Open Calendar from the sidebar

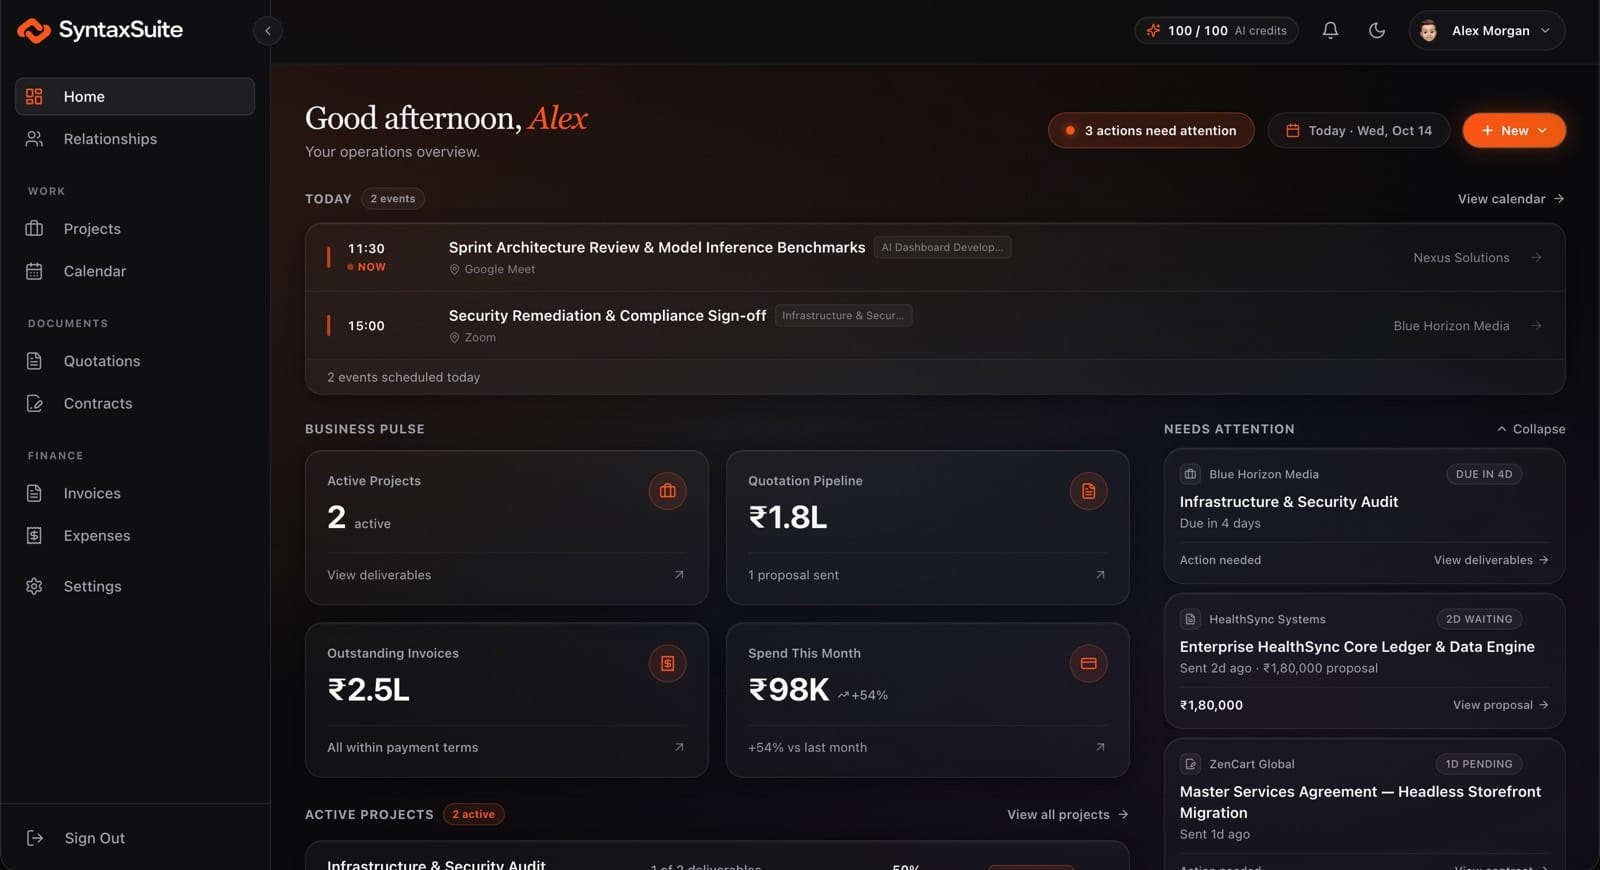[135, 271]
